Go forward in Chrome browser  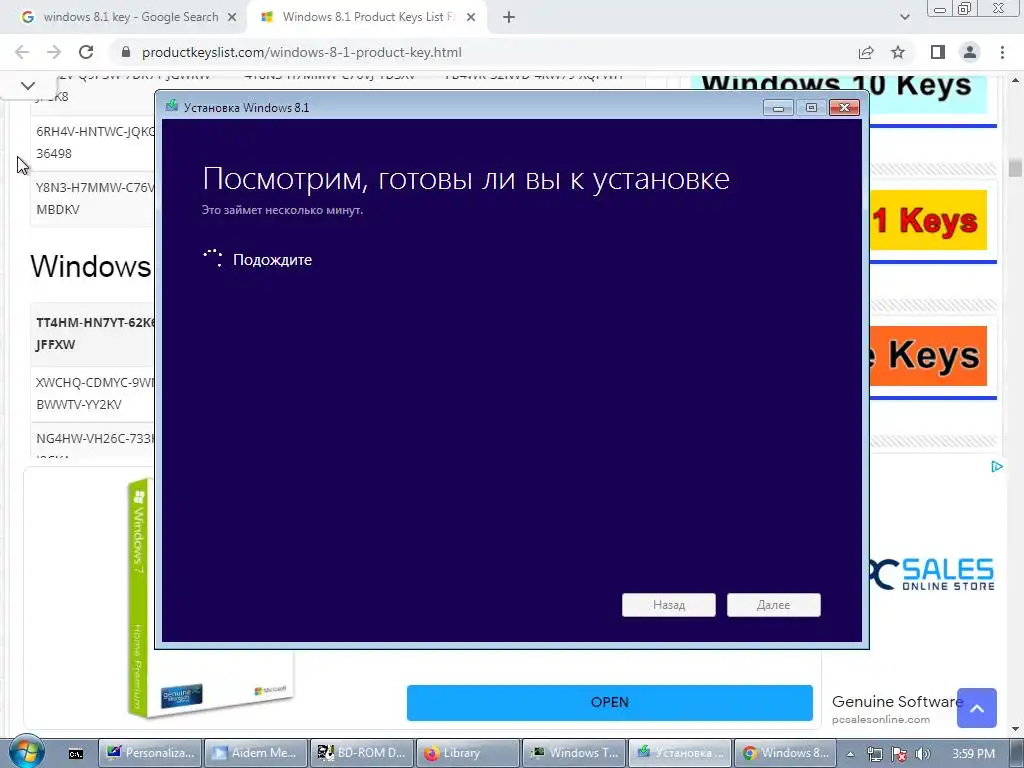pos(54,52)
